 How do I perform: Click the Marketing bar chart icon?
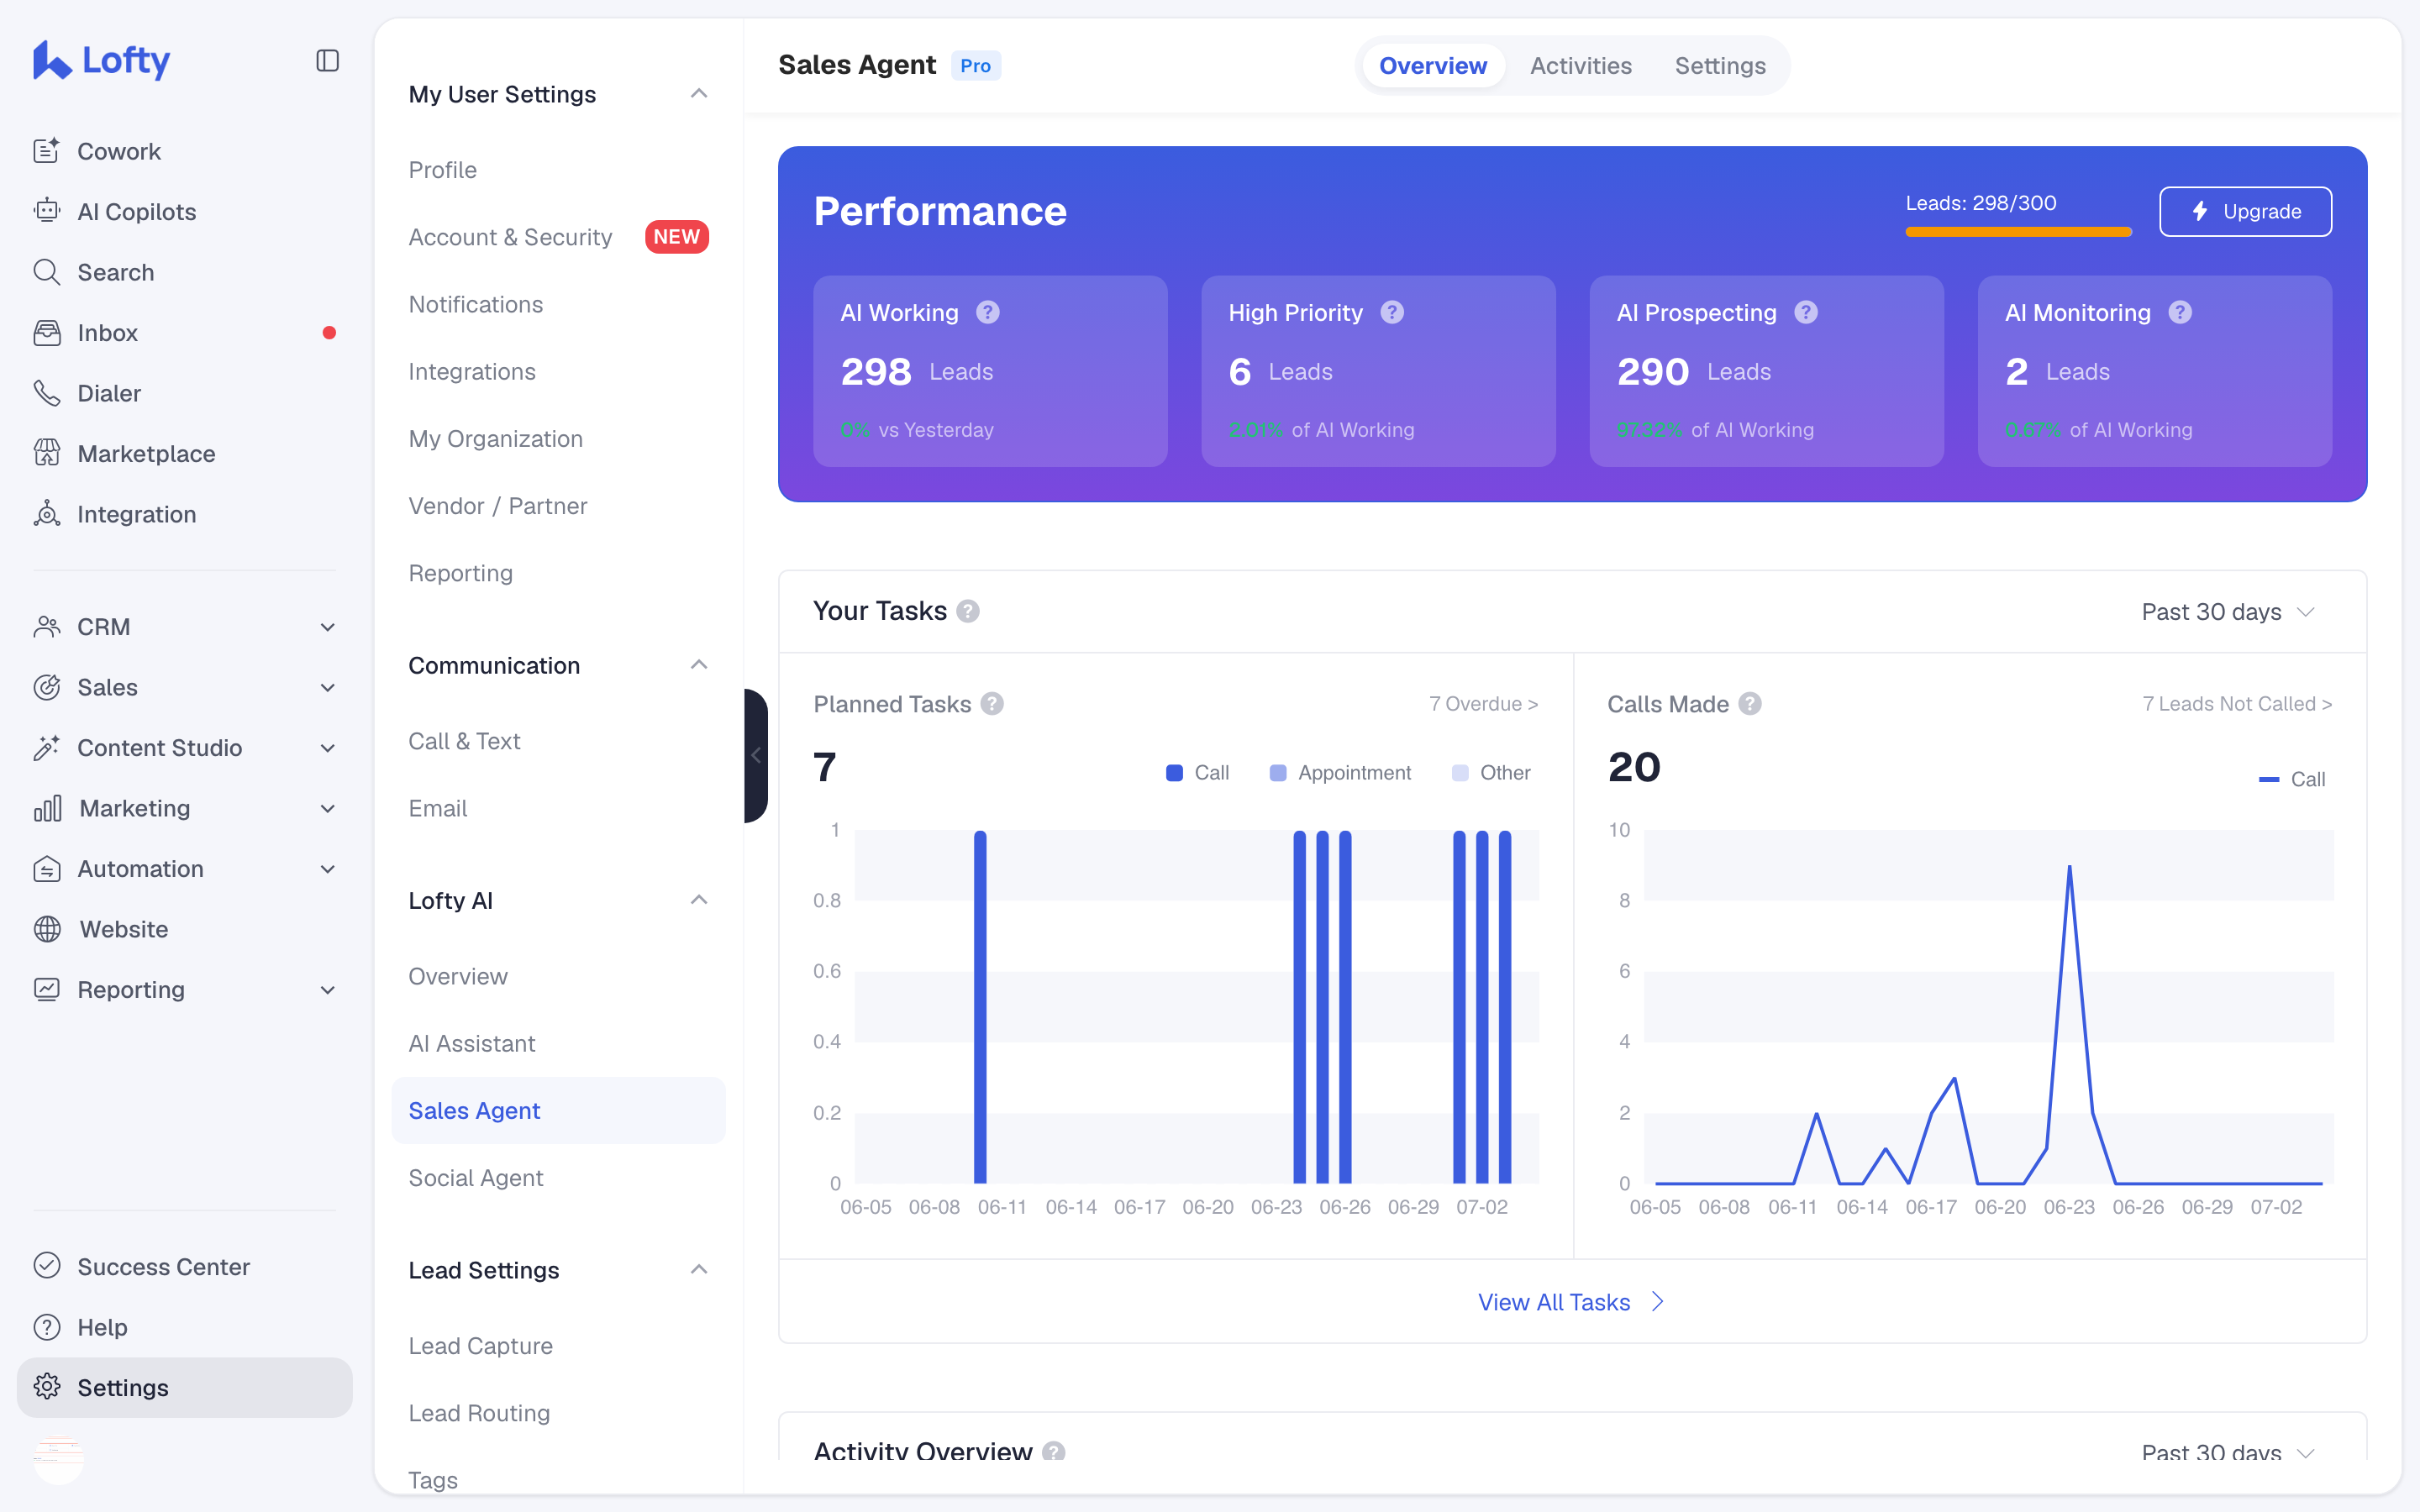(x=47, y=808)
